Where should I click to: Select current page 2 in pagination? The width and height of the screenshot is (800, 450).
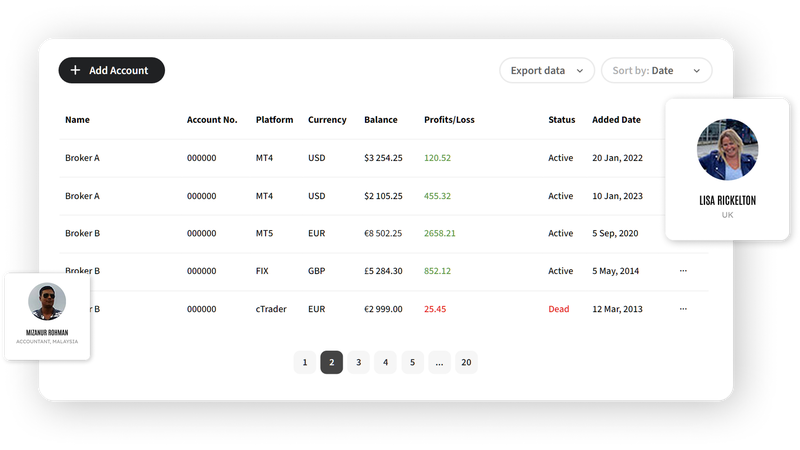(331, 363)
